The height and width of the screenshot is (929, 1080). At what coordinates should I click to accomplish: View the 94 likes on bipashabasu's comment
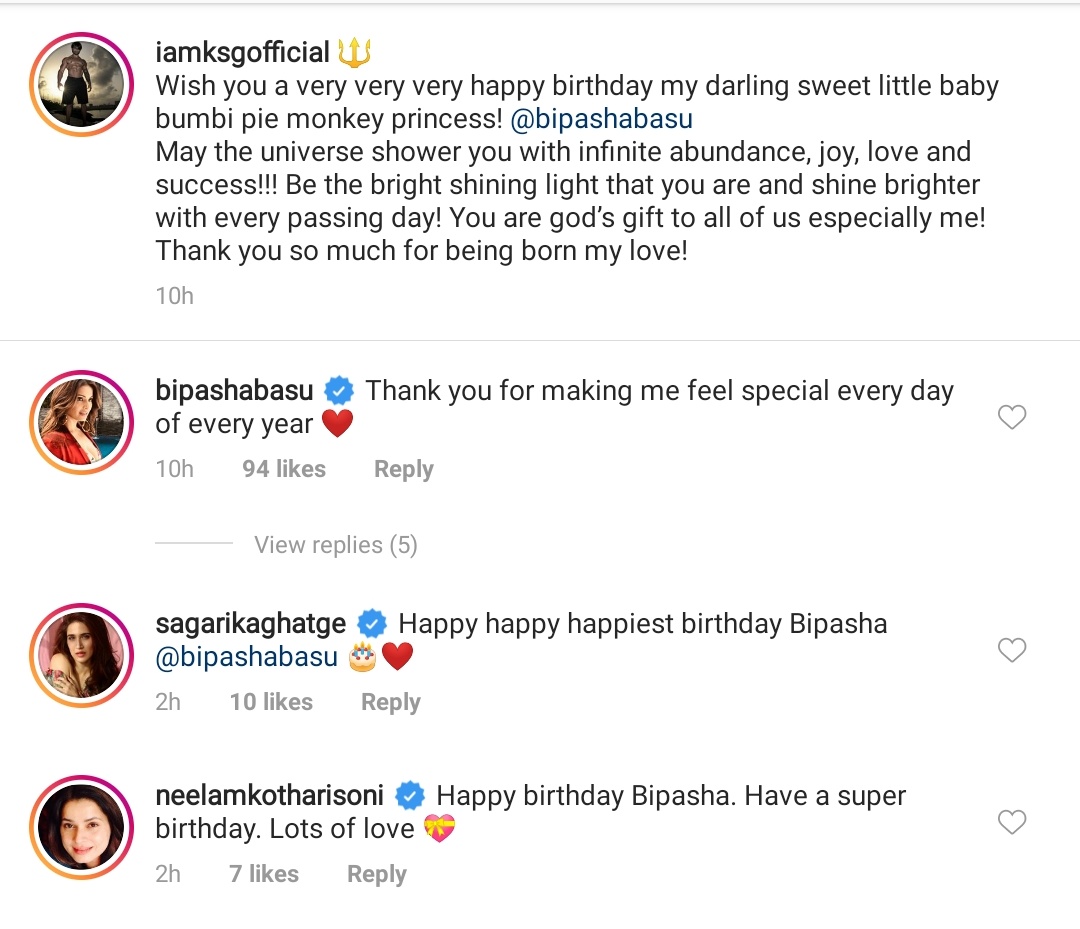point(284,469)
